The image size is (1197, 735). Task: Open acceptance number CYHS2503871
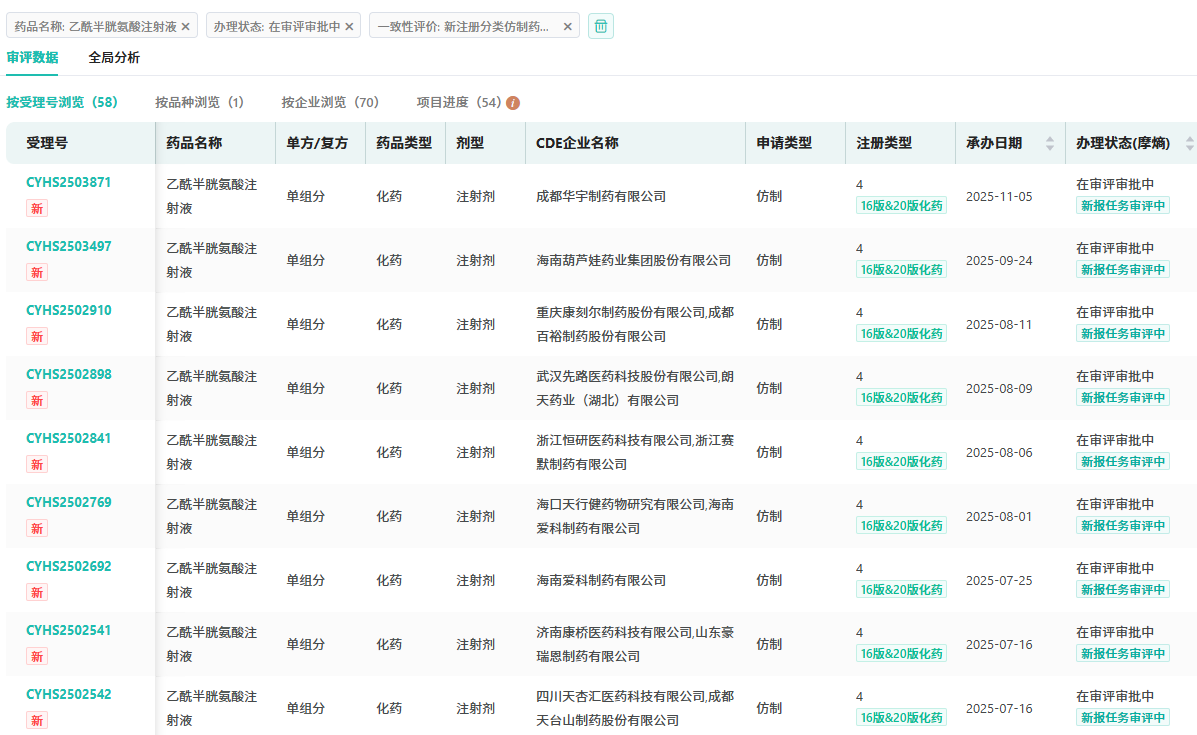[x=69, y=182]
